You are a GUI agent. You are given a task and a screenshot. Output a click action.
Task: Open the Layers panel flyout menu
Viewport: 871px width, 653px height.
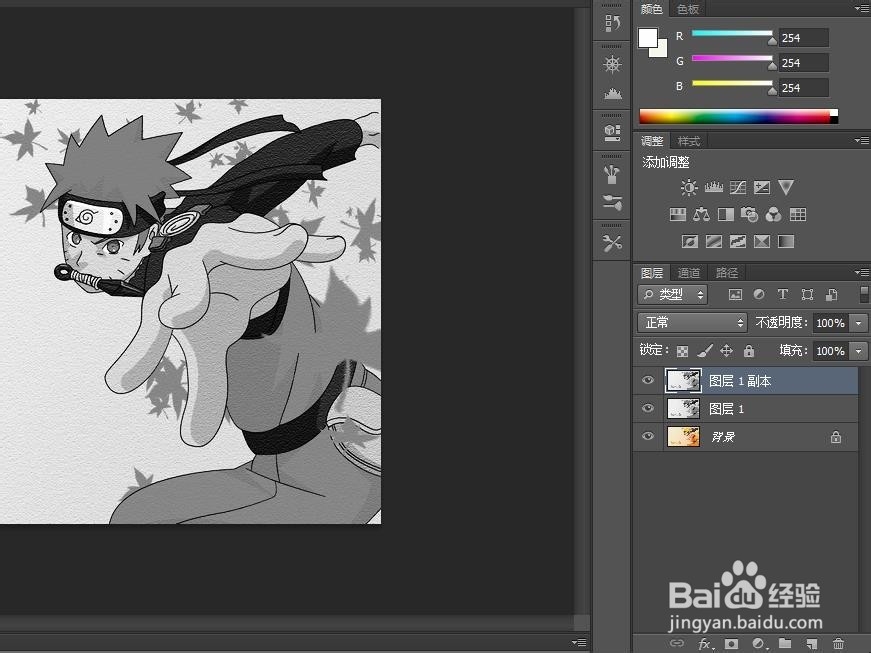point(862,272)
